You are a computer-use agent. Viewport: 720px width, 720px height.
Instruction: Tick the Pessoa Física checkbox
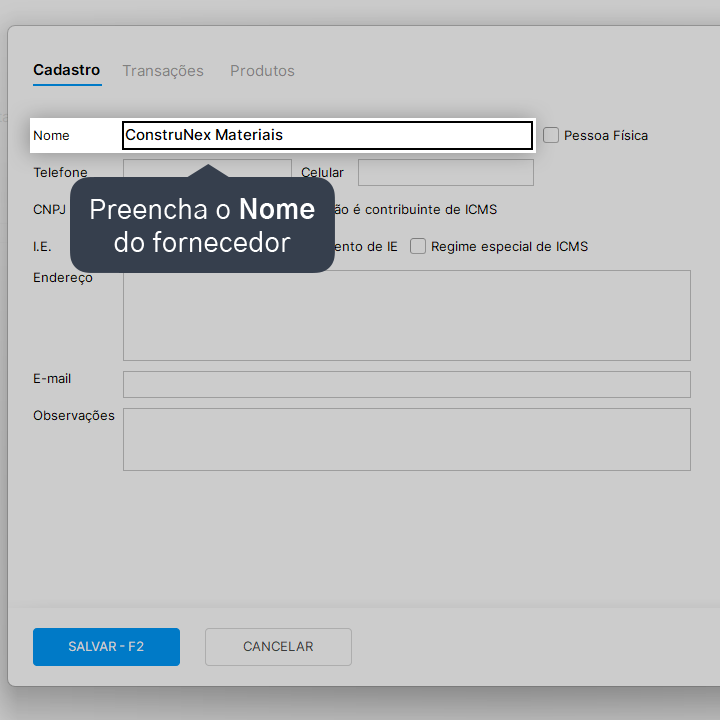[551, 135]
